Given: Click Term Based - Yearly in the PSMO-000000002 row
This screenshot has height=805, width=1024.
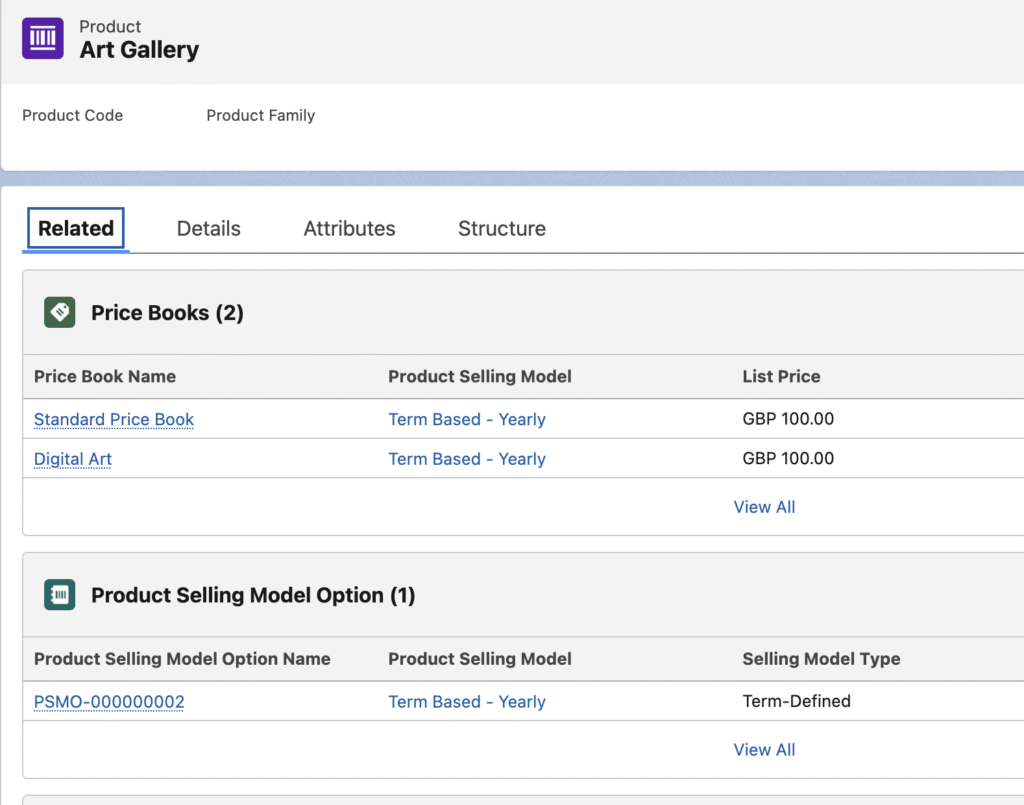Looking at the screenshot, I should tap(466, 702).
